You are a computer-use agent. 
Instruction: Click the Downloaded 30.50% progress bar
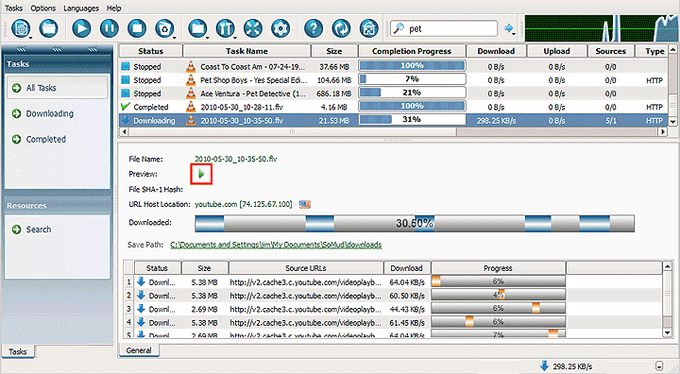tap(415, 223)
